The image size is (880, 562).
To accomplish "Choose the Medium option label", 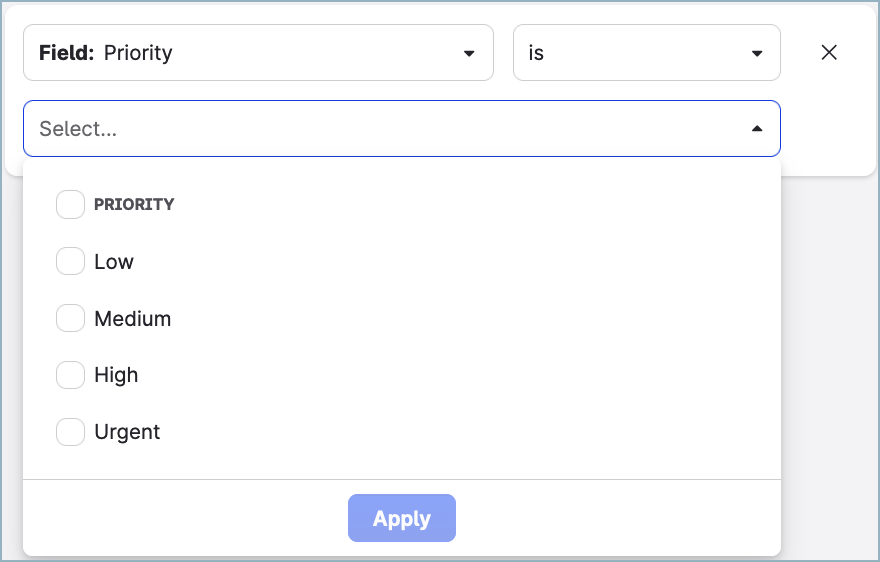I will point(133,319).
